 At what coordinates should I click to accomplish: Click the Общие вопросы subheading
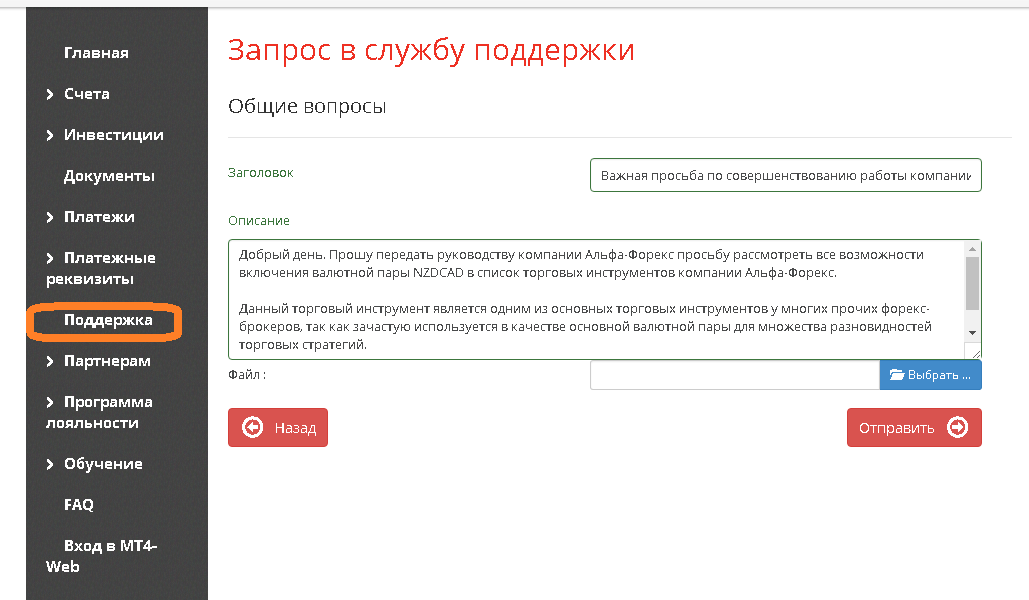coord(307,106)
